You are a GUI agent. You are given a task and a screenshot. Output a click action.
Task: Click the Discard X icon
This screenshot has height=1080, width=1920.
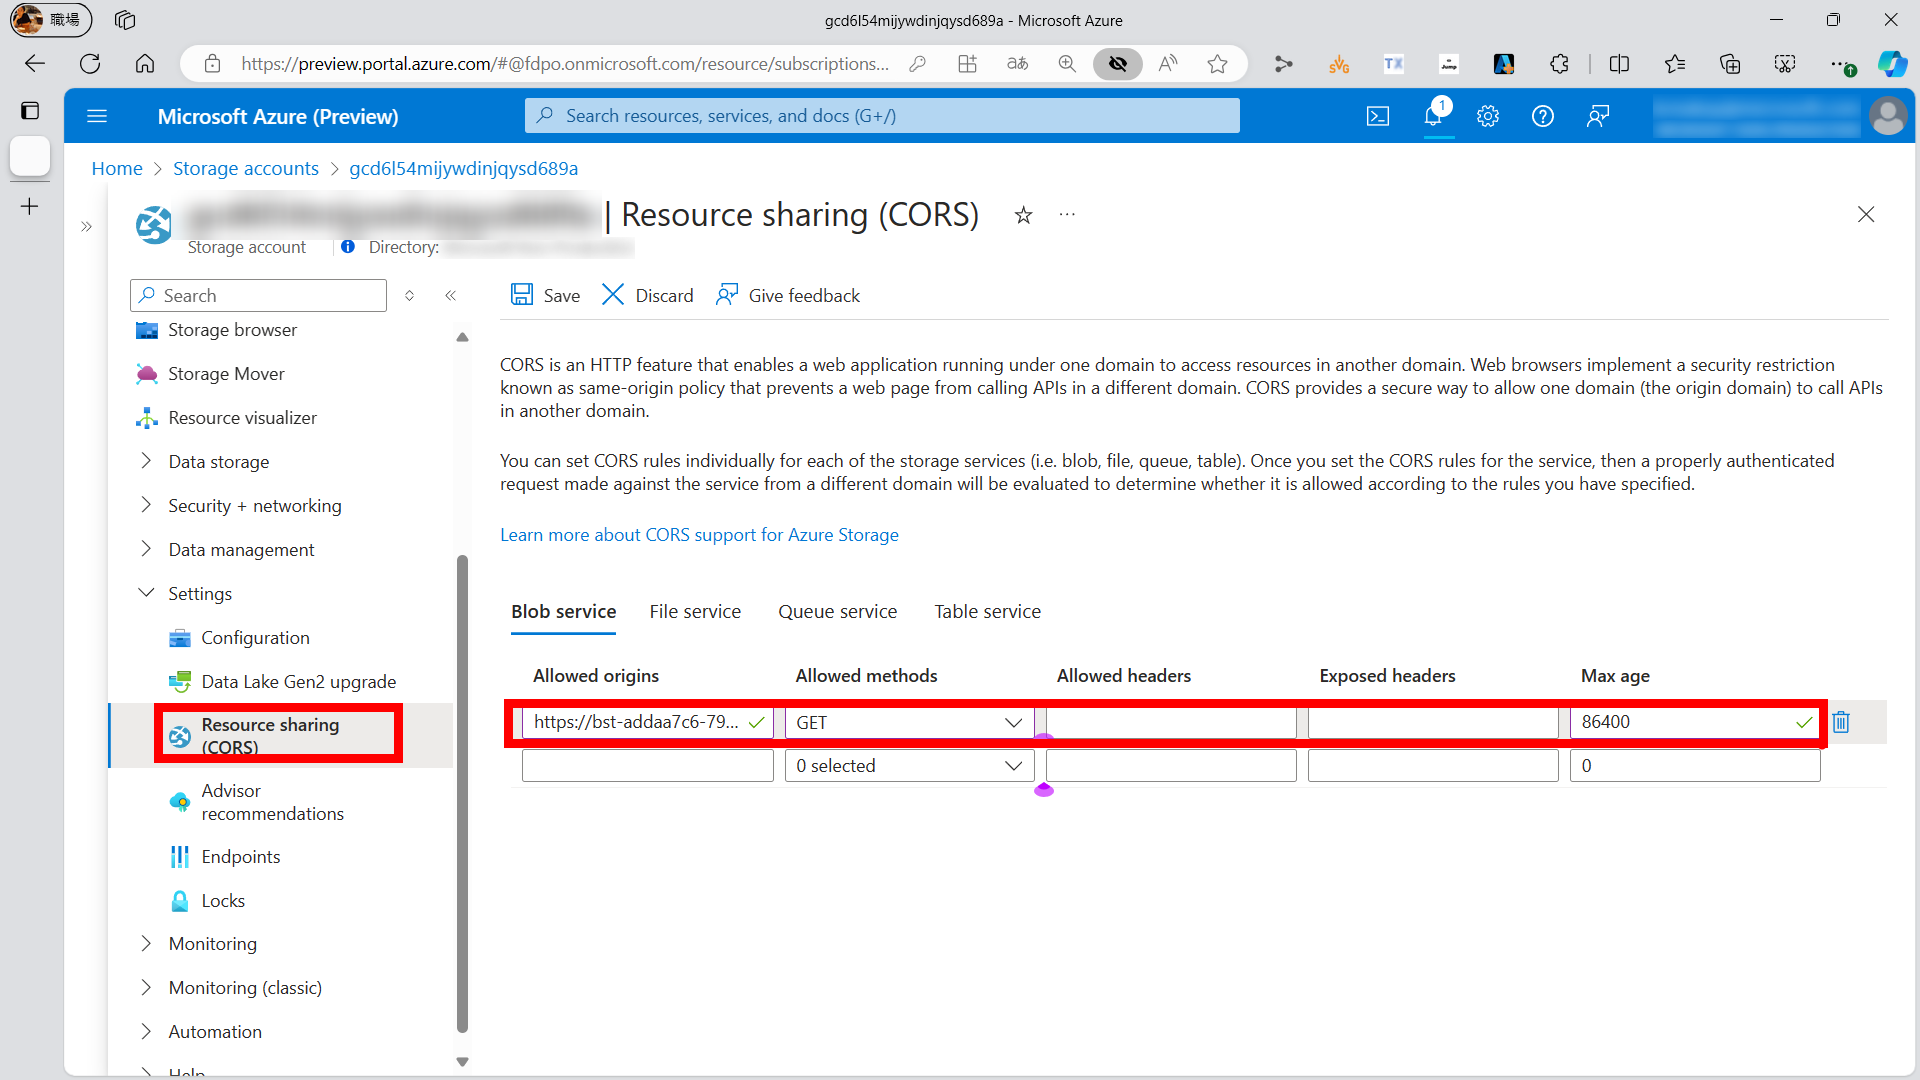(613, 295)
